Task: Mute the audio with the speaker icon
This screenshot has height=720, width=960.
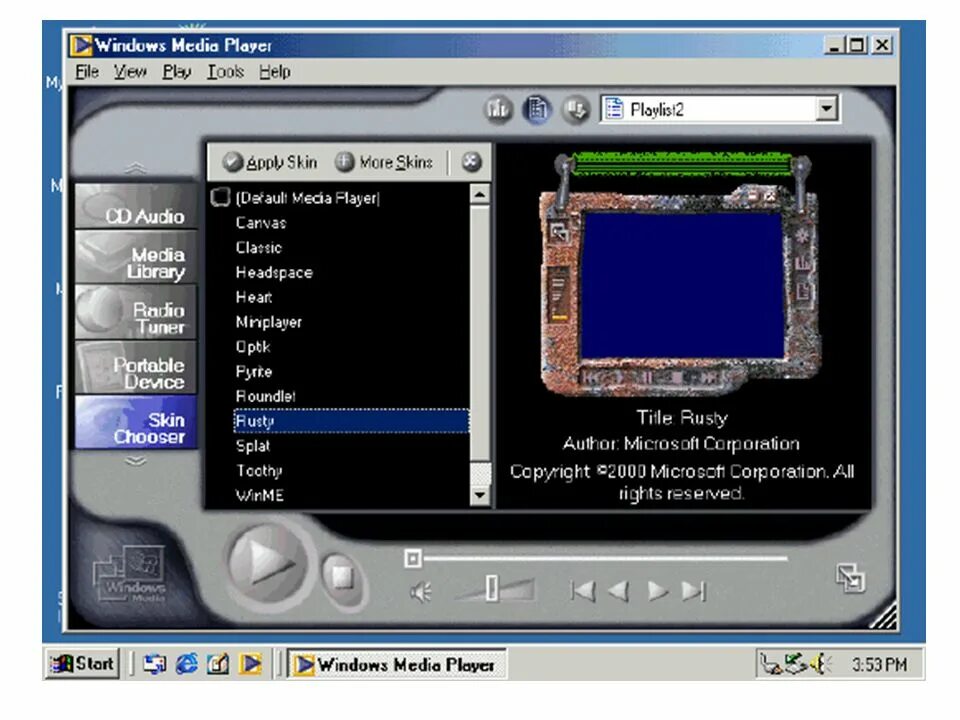Action: pos(421,592)
